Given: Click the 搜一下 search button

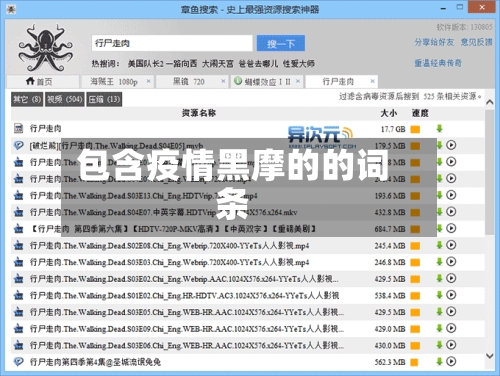Looking at the screenshot, I should [281, 43].
